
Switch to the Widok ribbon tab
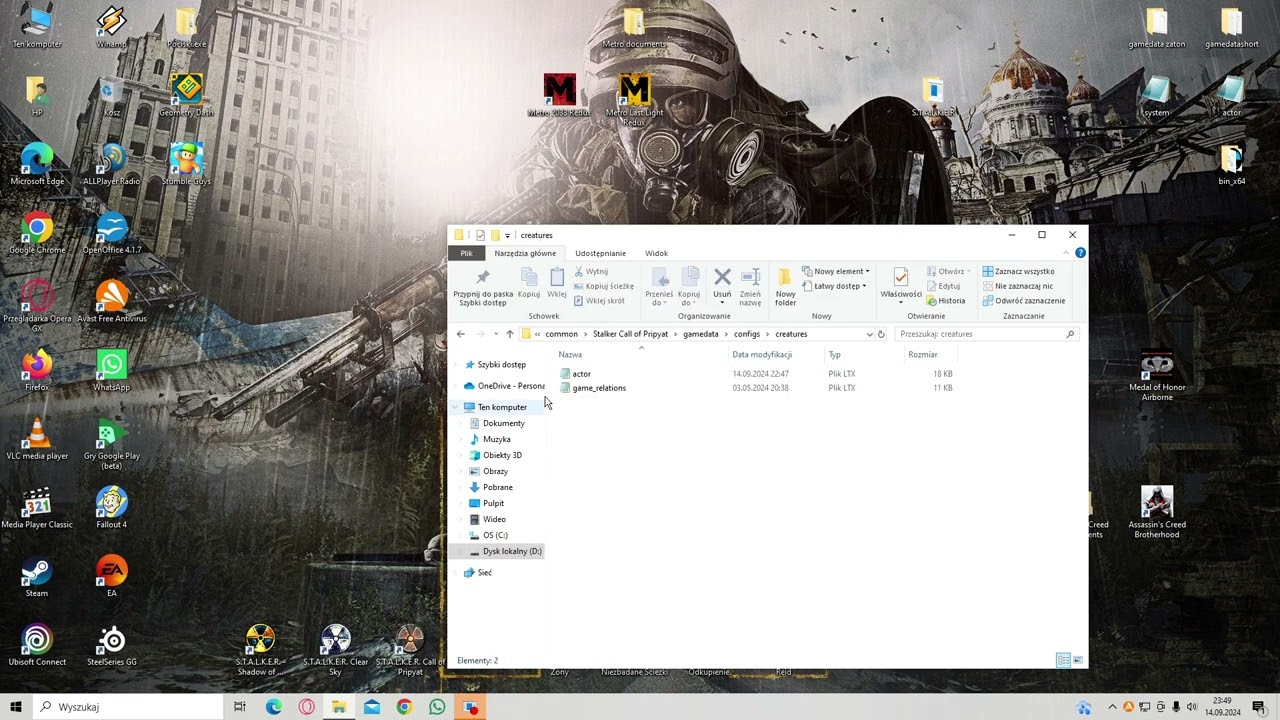pos(656,253)
